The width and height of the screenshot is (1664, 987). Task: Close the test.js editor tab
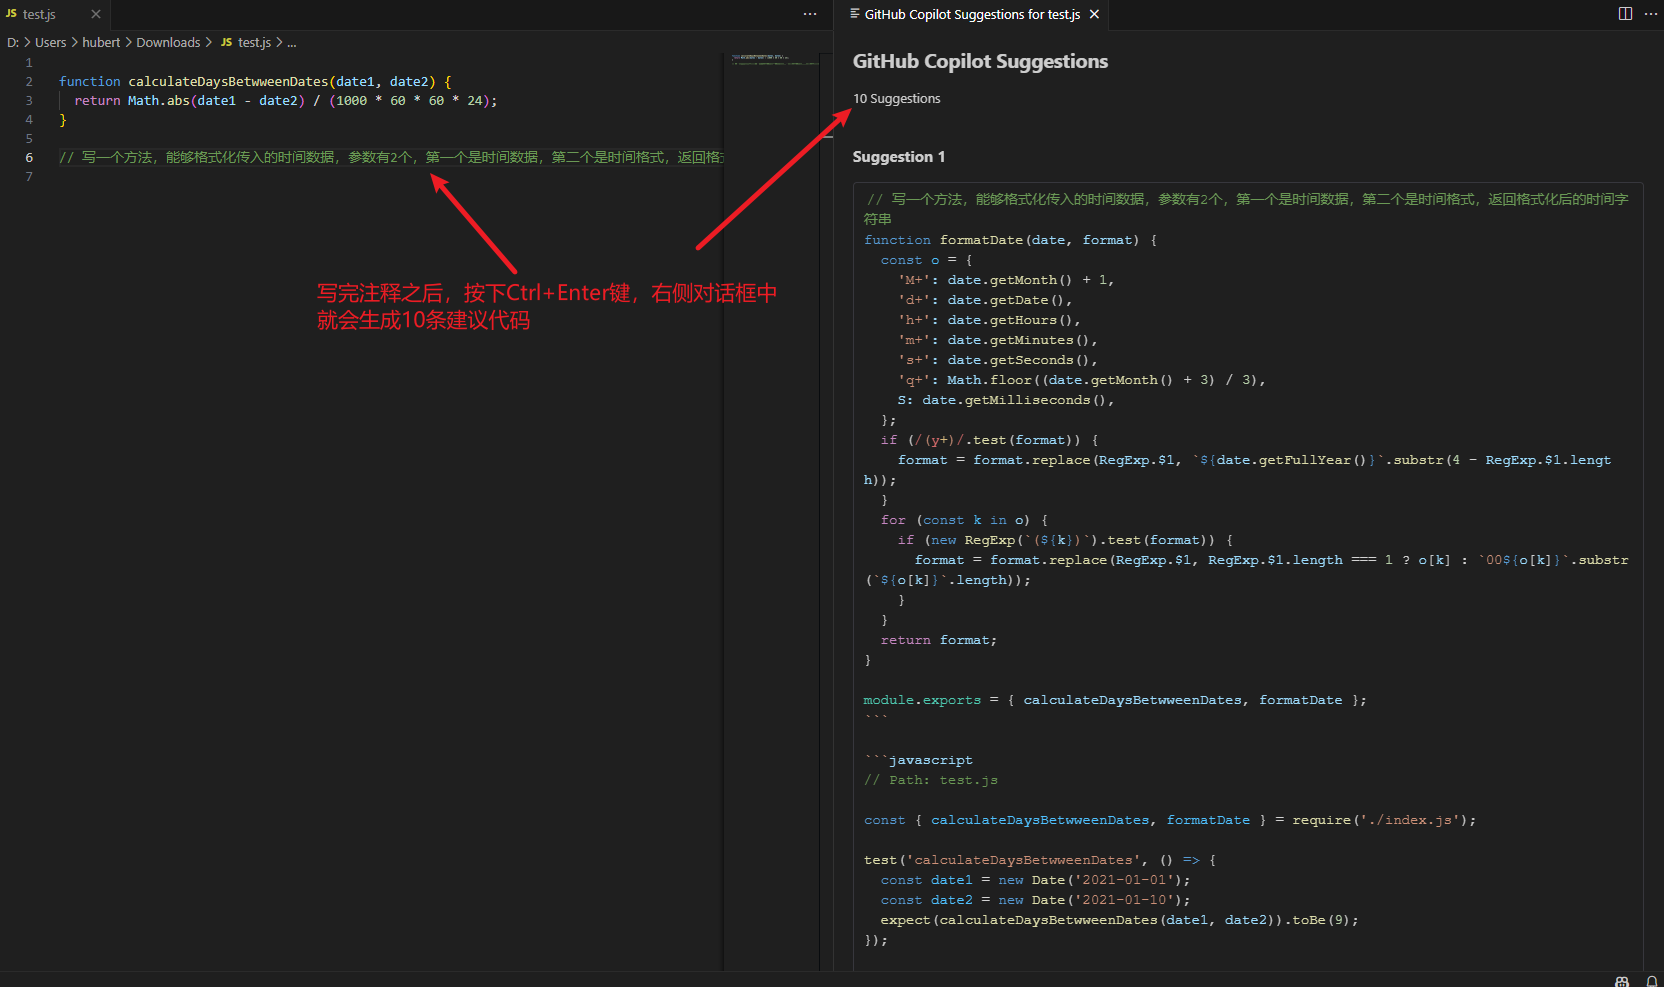coord(96,14)
